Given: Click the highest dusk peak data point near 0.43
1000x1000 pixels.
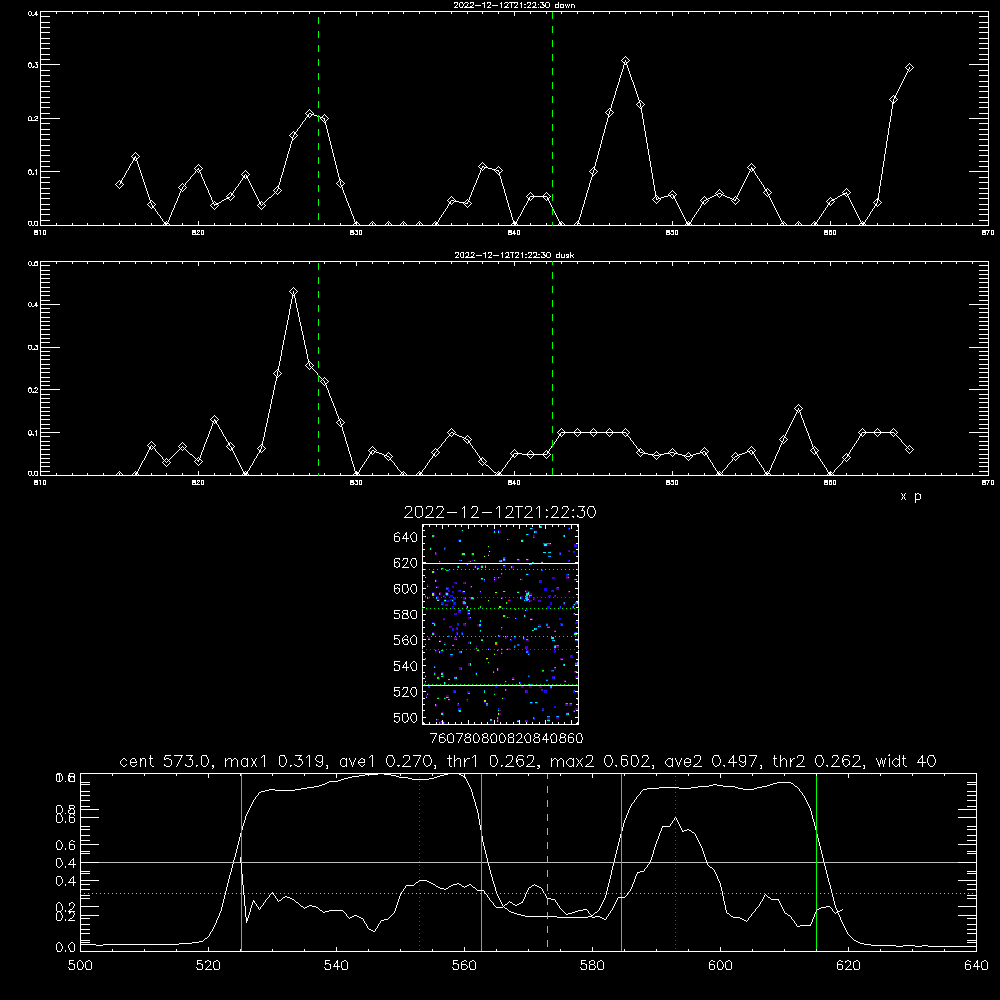Looking at the screenshot, I should (x=293, y=291).
